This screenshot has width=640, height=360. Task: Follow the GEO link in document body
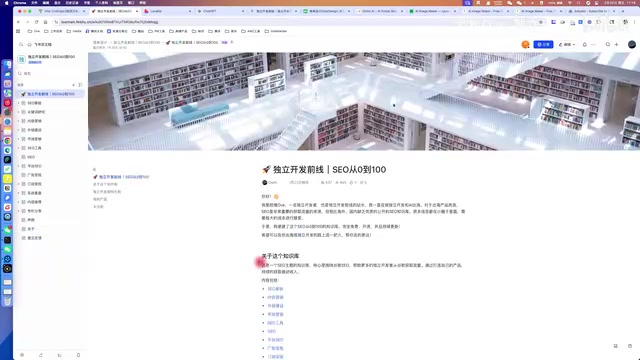[271, 331]
